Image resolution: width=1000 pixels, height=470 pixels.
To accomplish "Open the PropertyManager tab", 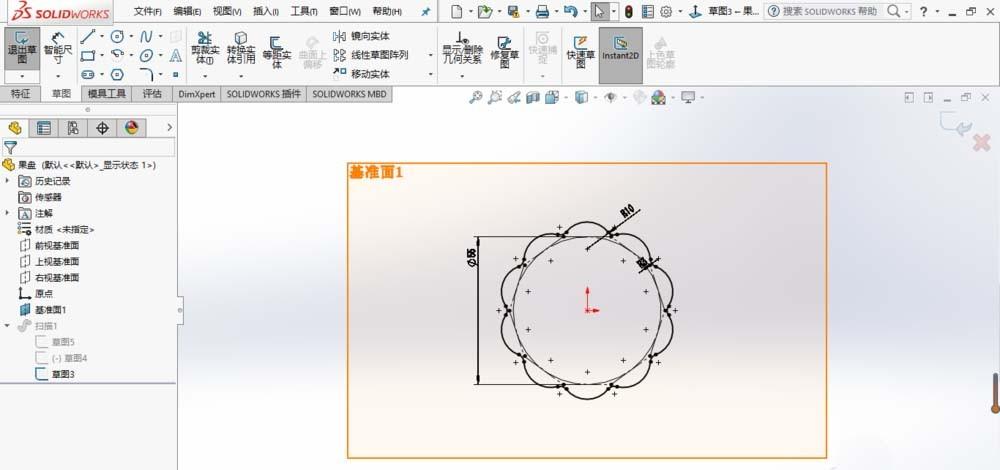I will [x=44, y=128].
